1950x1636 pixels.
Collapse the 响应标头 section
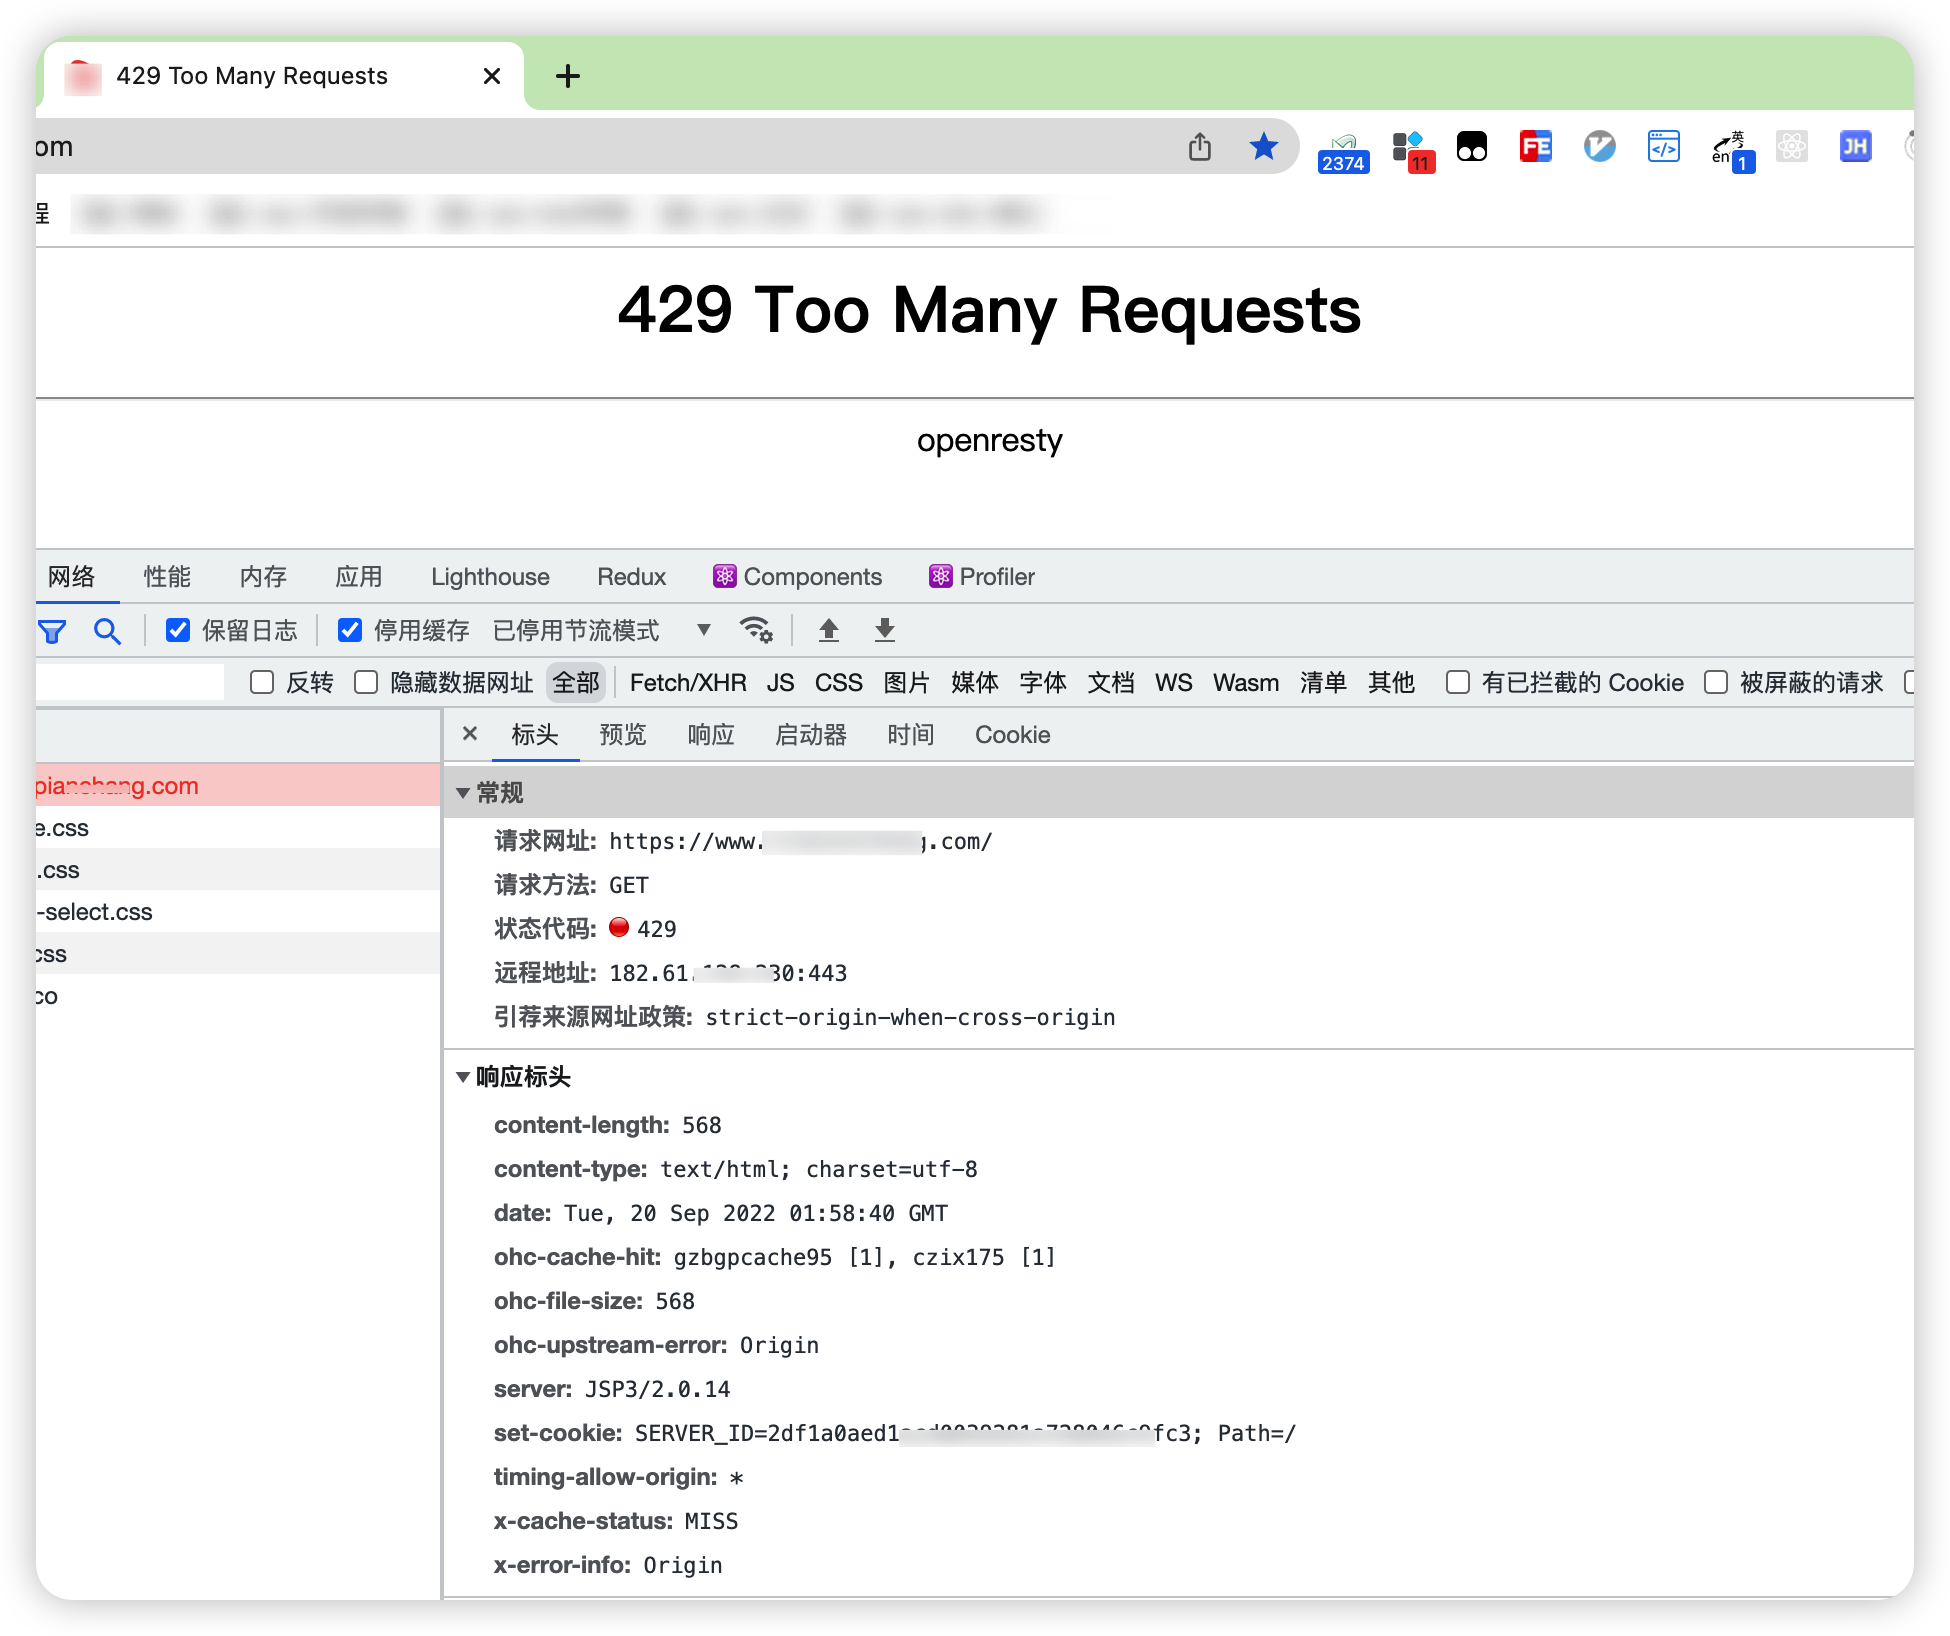click(463, 1077)
